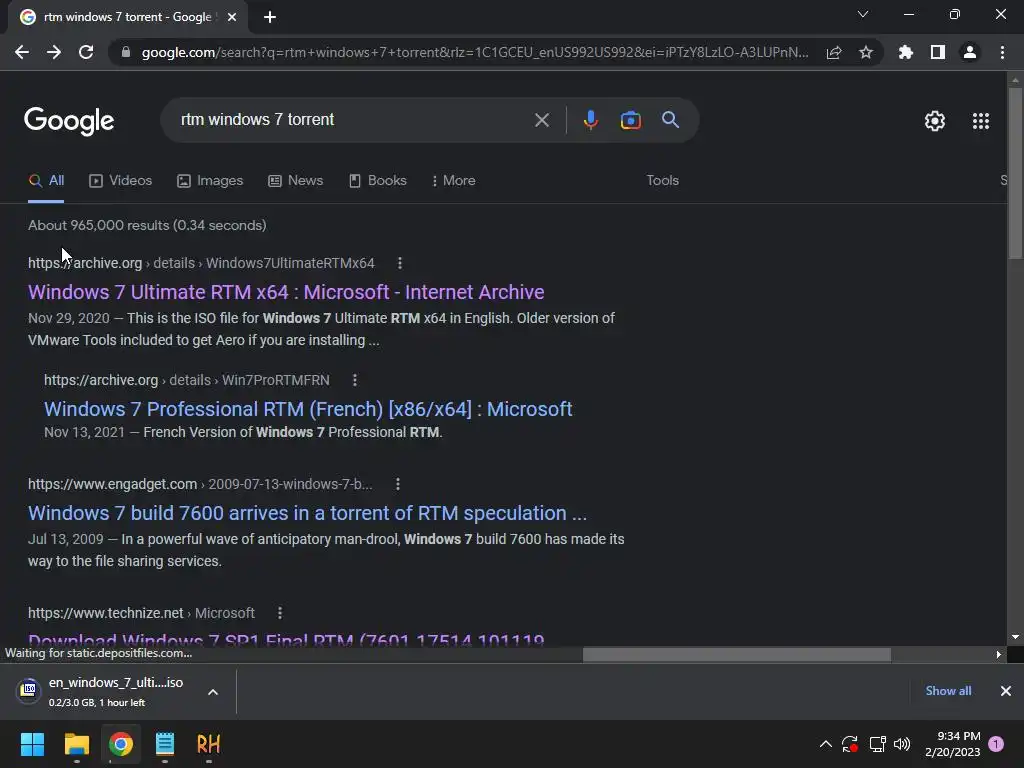This screenshot has height=768, width=1024.
Task: Open the Windows 7 Professional RTM (French) result
Action: click(x=308, y=409)
